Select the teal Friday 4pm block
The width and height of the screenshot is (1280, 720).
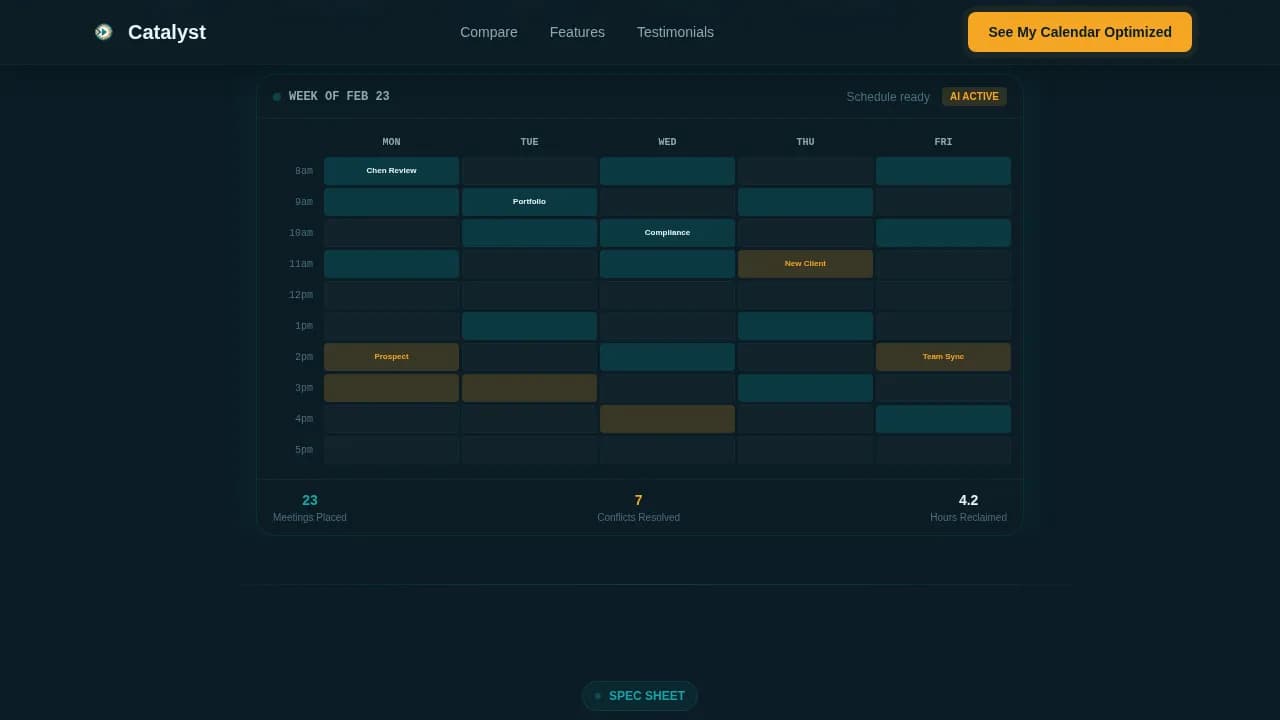tap(943, 419)
